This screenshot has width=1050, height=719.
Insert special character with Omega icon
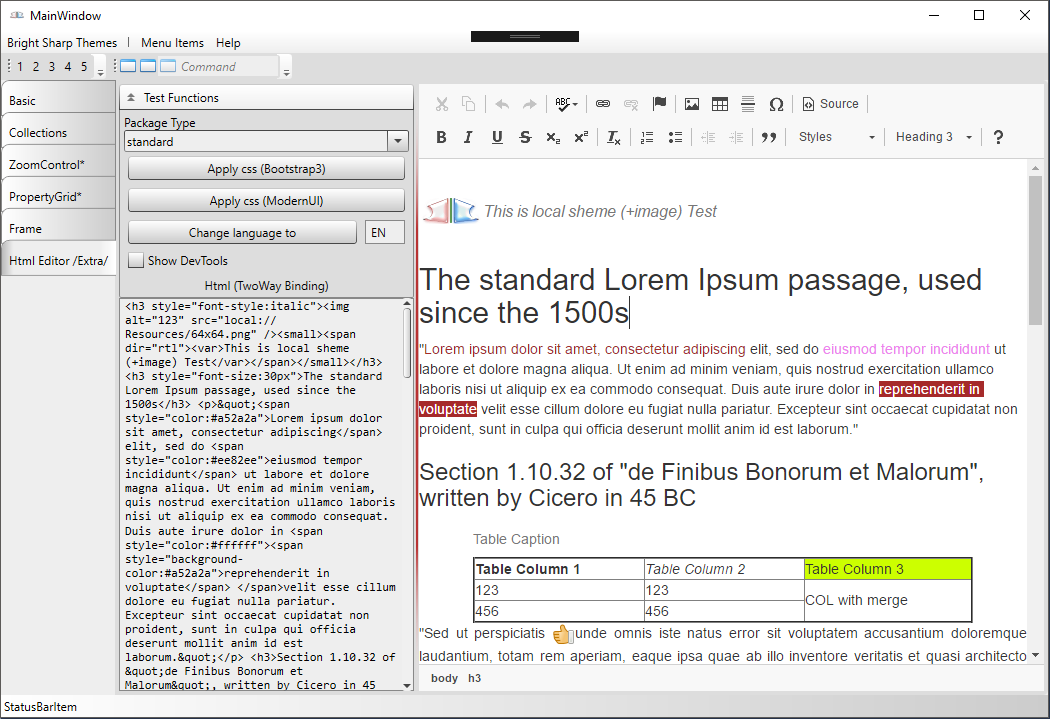(x=776, y=104)
